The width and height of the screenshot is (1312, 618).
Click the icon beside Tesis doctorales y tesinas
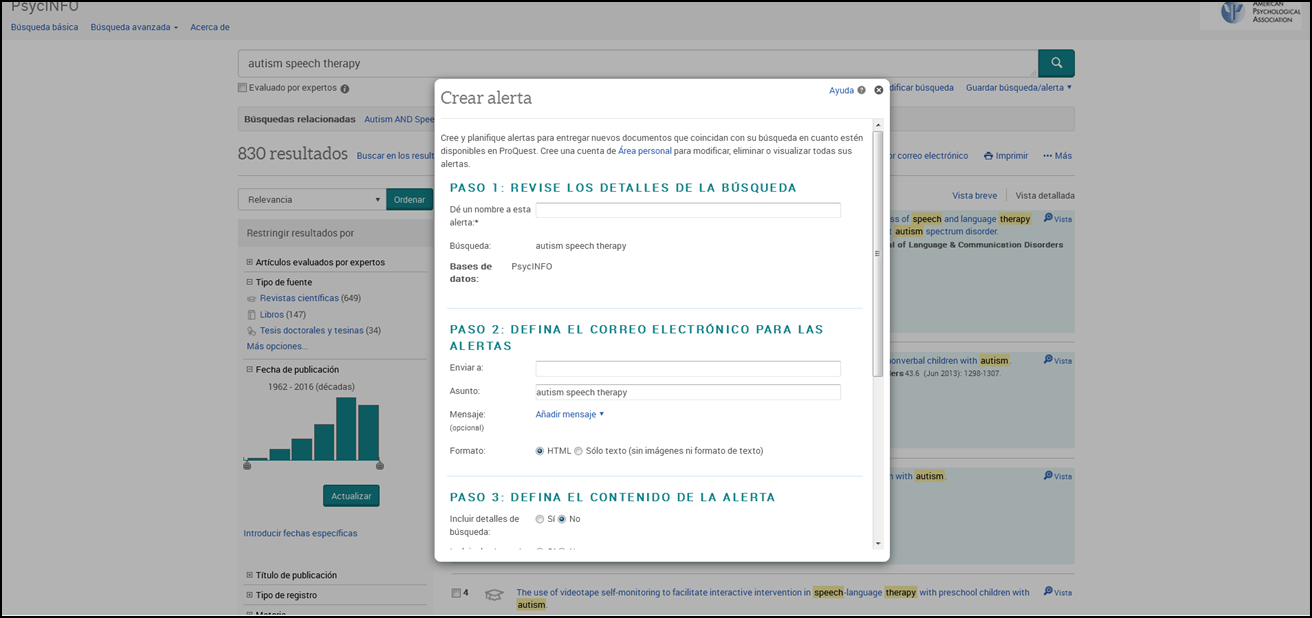[x=251, y=330]
